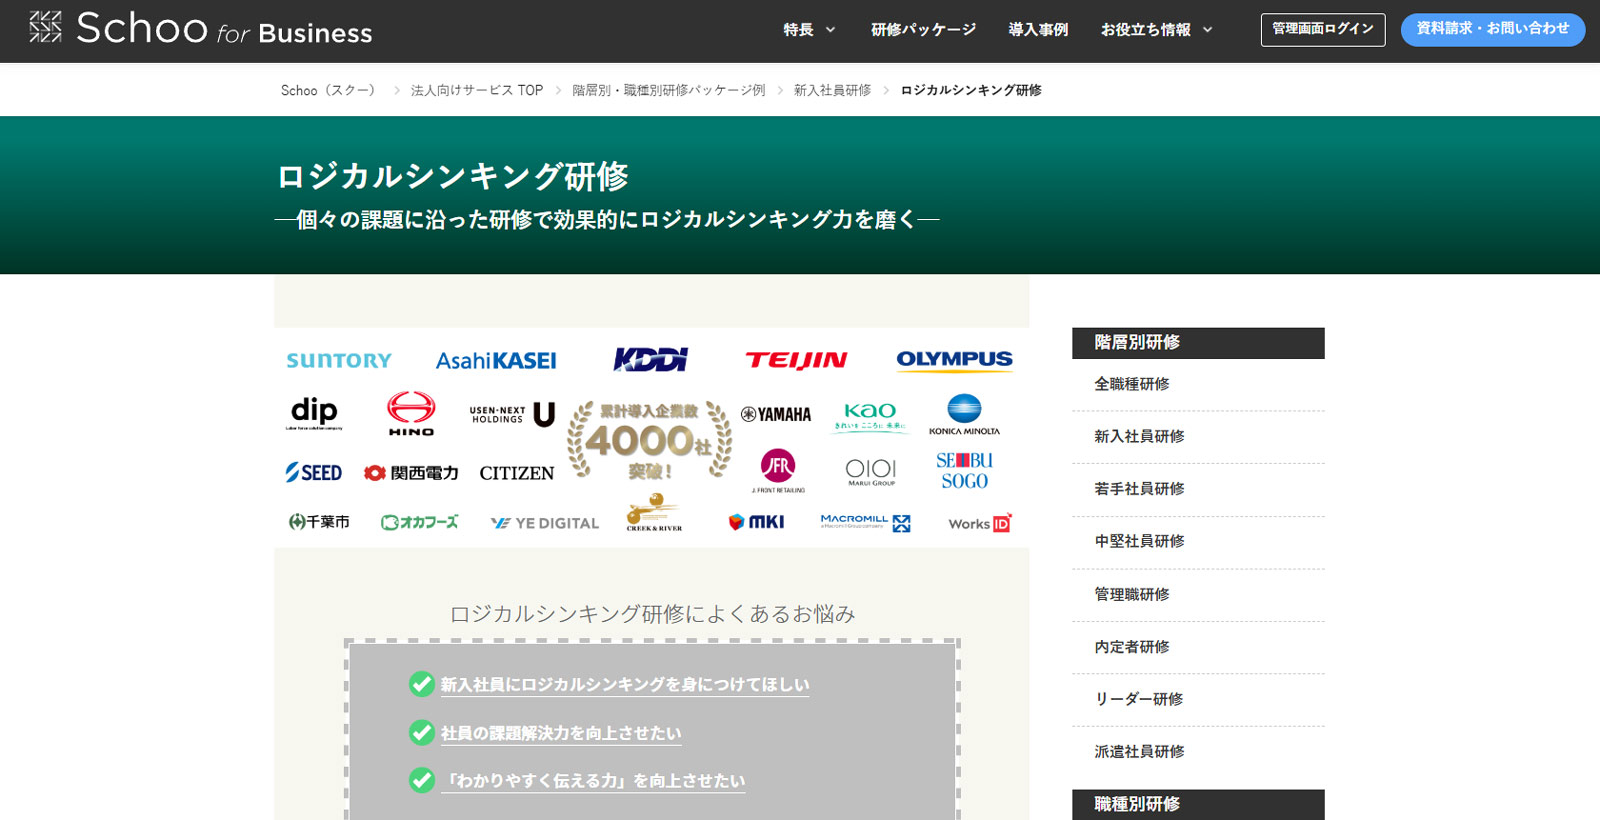Click the 関西電力 logo
Viewport: 1600px width, 820px height.
click(411, 473)
